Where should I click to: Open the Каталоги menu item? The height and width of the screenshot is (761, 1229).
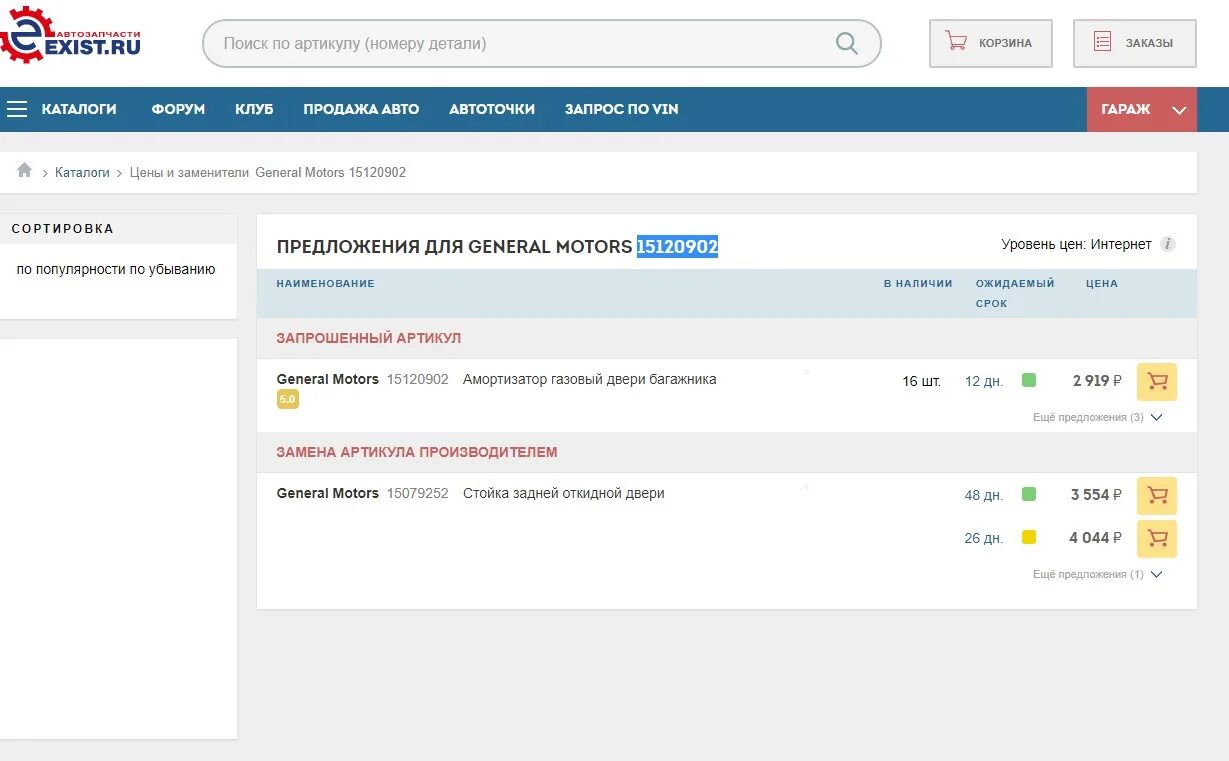[79, 109]
